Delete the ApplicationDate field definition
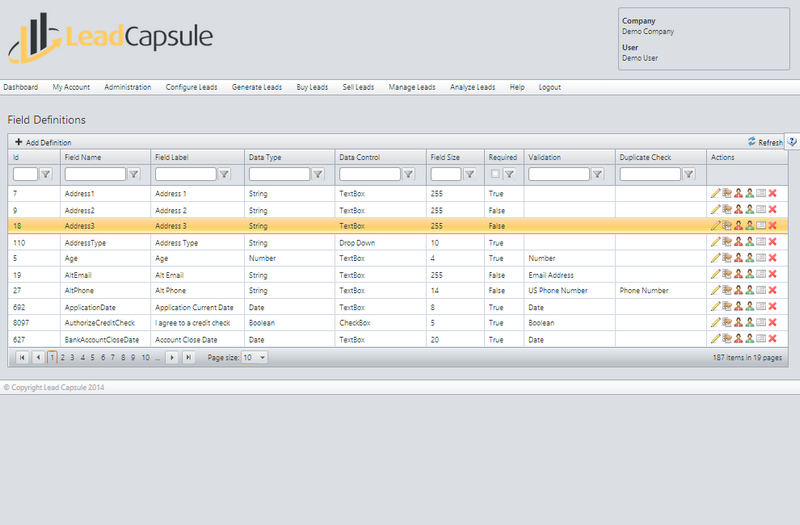 click(772, 307)
